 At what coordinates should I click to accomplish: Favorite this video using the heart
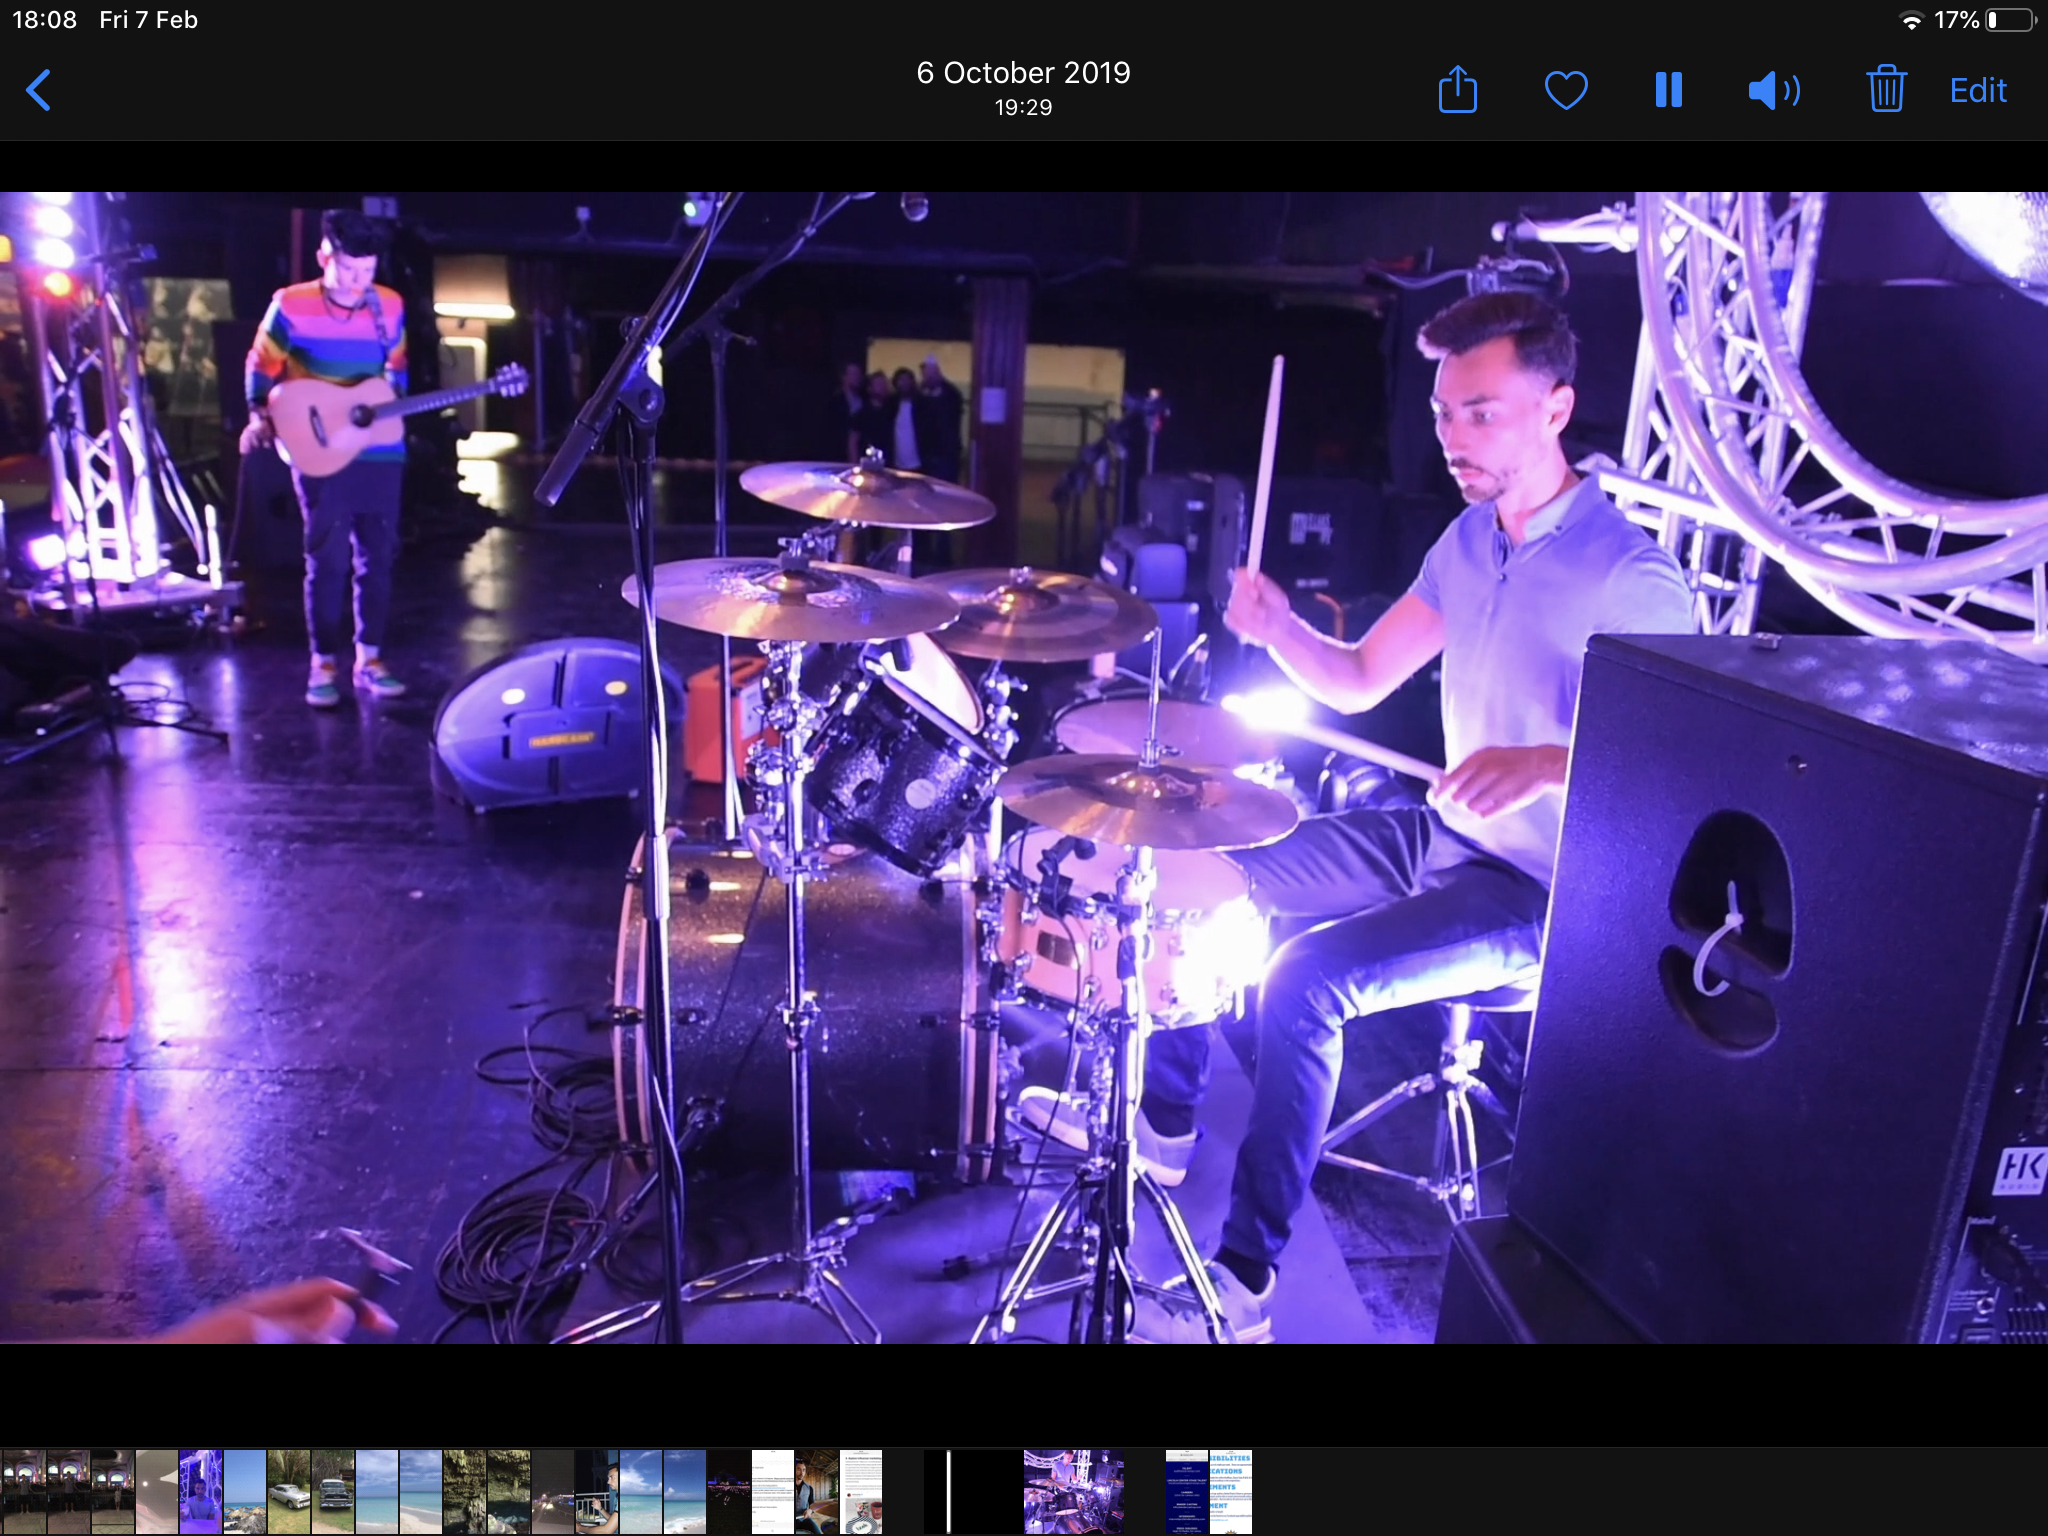(1565, 88)
